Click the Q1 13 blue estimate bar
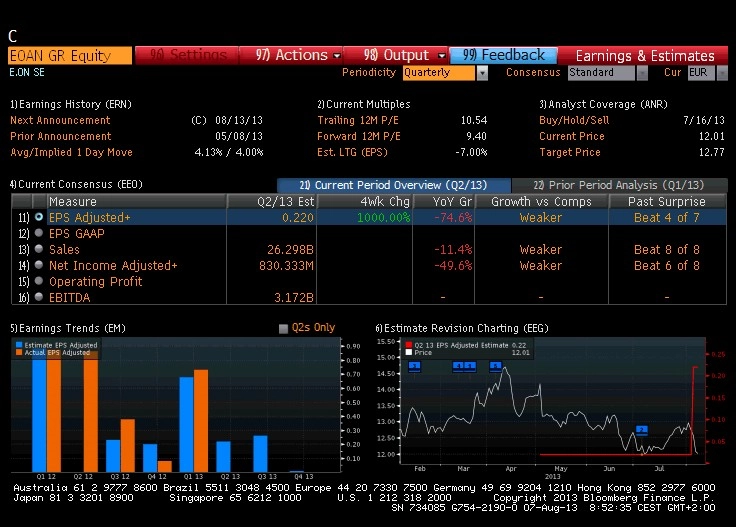Image resolution: width=736 pixels, height=527 pixels. tap(186, 425)
